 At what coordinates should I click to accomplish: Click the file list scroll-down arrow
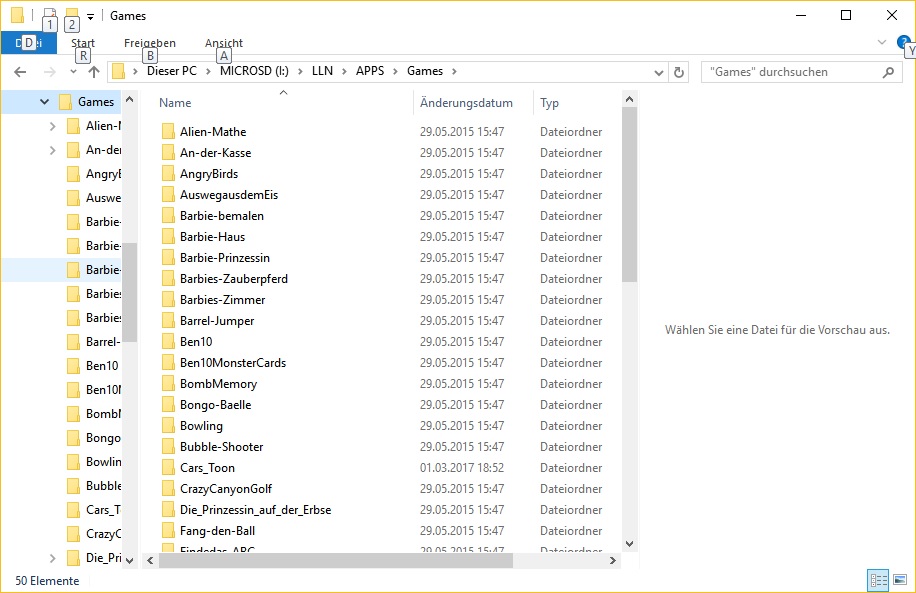pyautogui.click(x=629, y=543)
